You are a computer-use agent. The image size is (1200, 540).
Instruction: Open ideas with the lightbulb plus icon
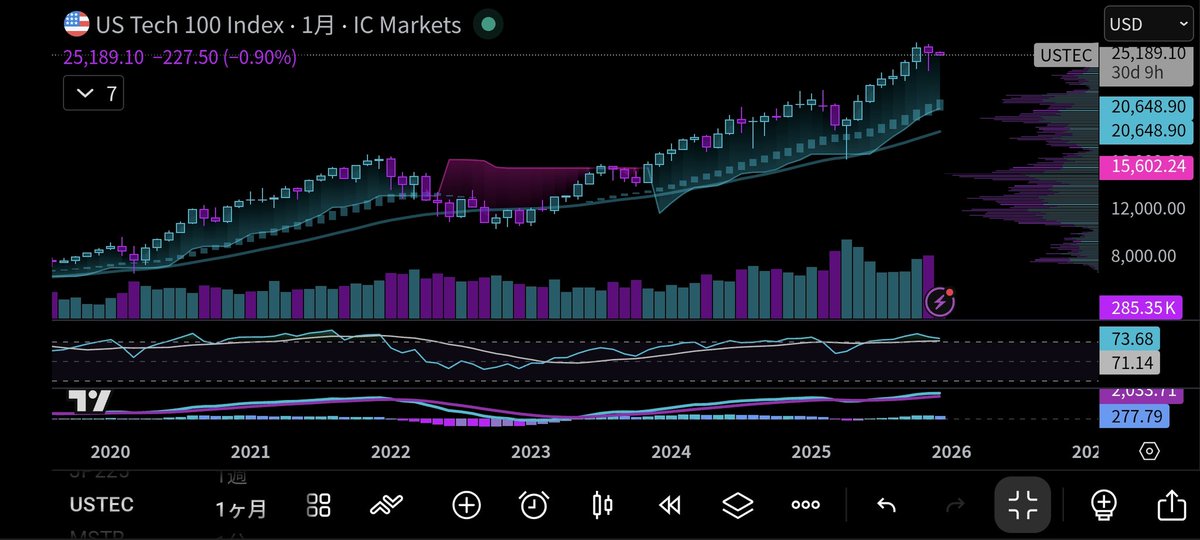coord(1103,505)
